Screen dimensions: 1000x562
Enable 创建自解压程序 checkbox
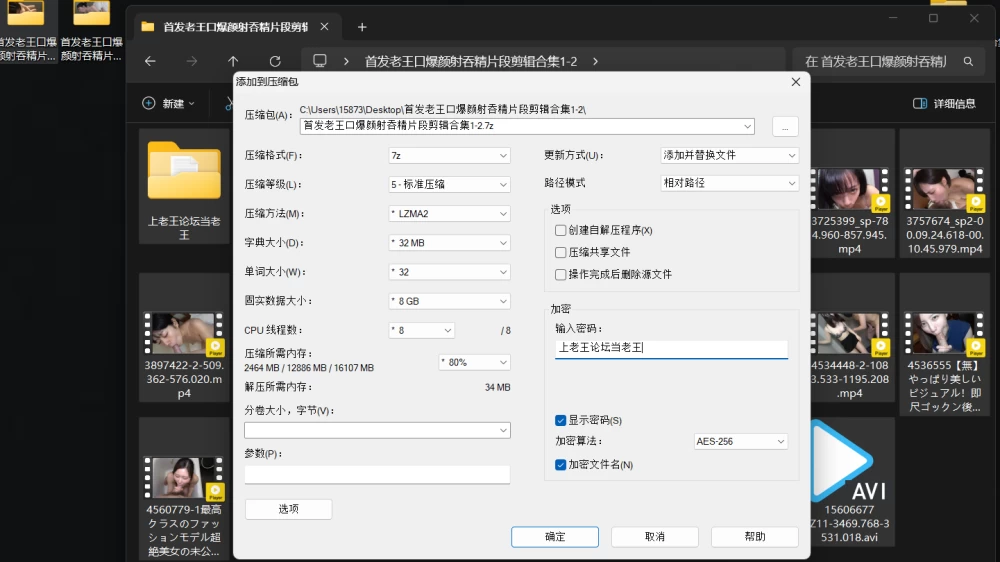coord(561,230)
